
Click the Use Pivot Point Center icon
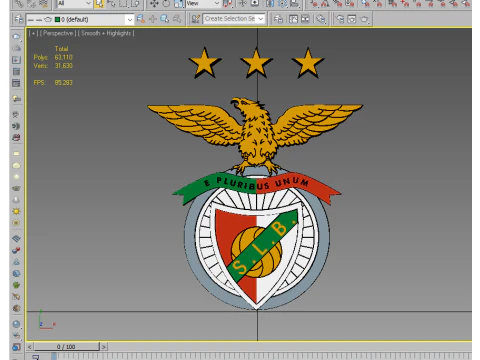(228, 3)
